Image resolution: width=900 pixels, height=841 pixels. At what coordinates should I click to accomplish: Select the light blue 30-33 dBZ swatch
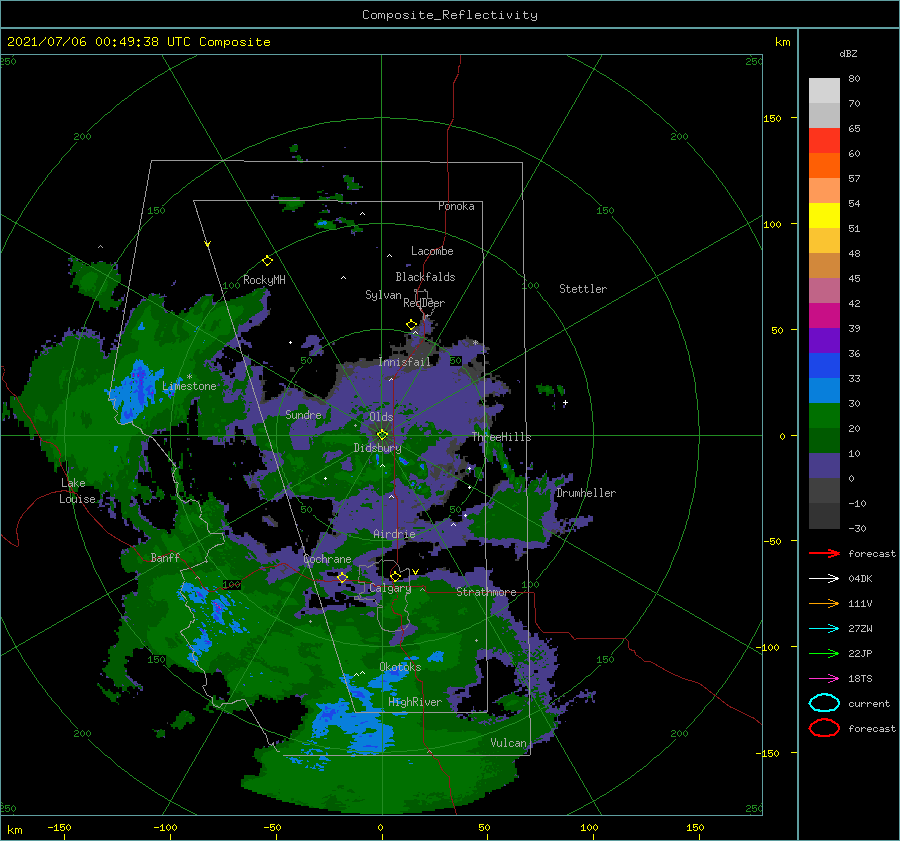point(824,391)
